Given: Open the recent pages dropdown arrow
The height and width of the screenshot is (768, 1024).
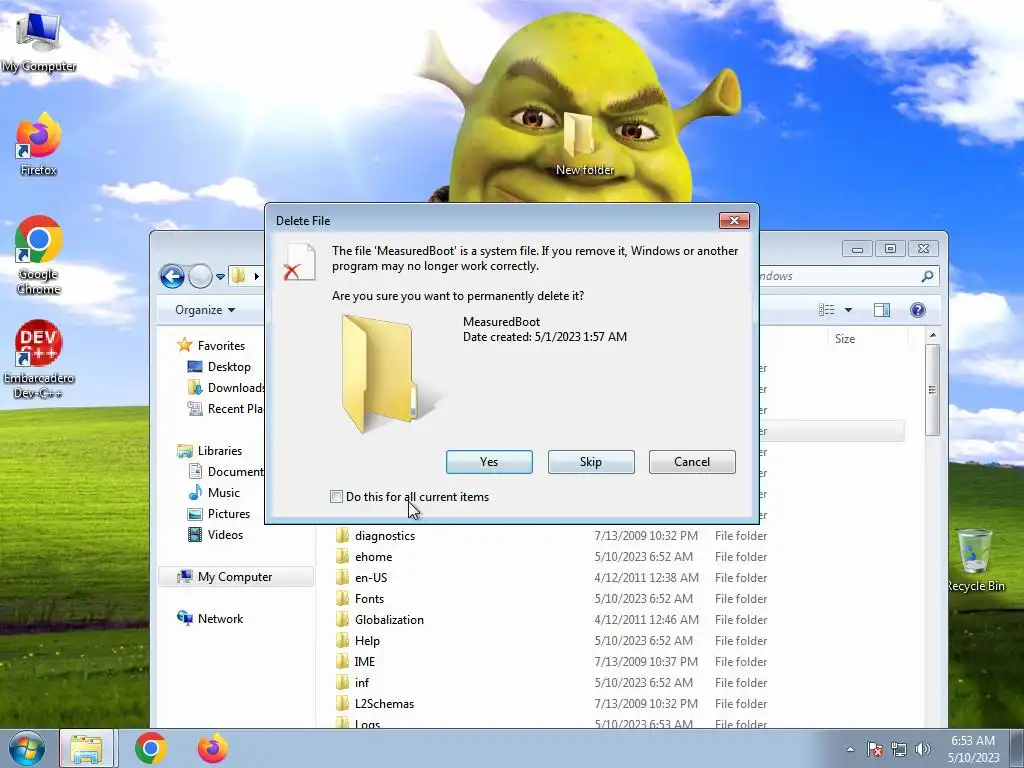Looking at the screenshot, I should (x=221, y=277).
